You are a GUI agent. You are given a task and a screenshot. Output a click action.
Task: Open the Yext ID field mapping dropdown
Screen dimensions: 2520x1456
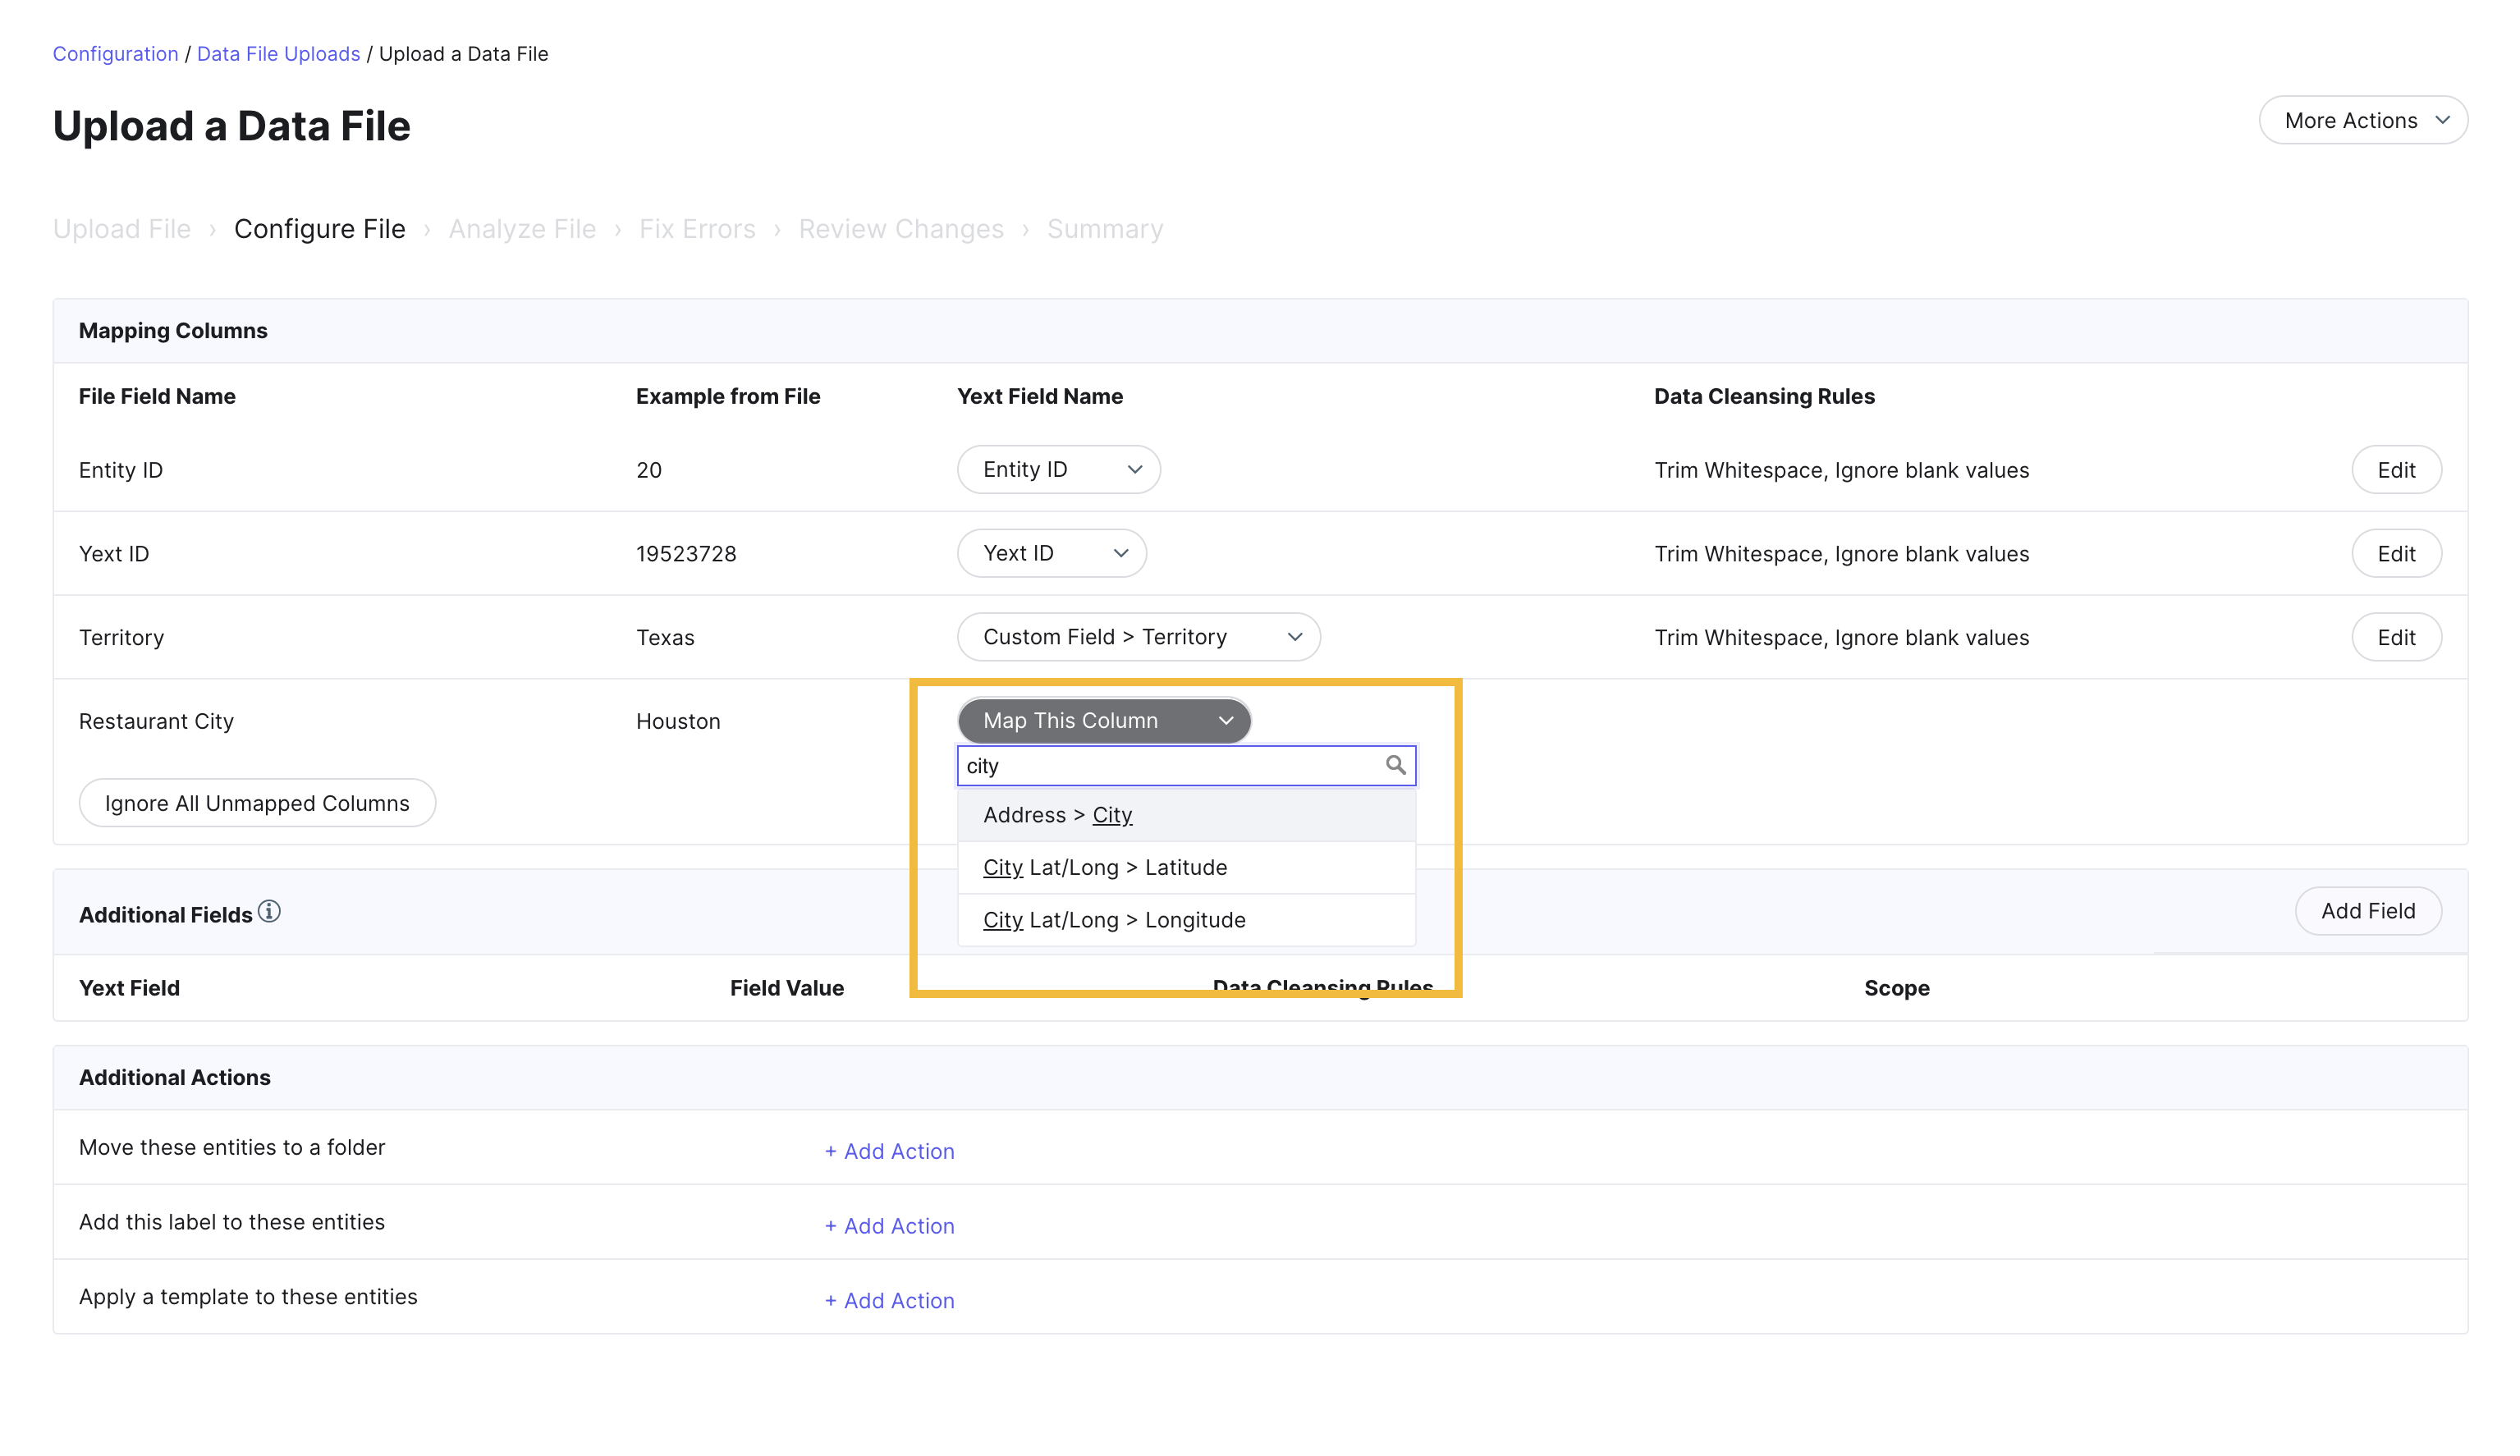pyautogui.click(x=1051, y=553)
